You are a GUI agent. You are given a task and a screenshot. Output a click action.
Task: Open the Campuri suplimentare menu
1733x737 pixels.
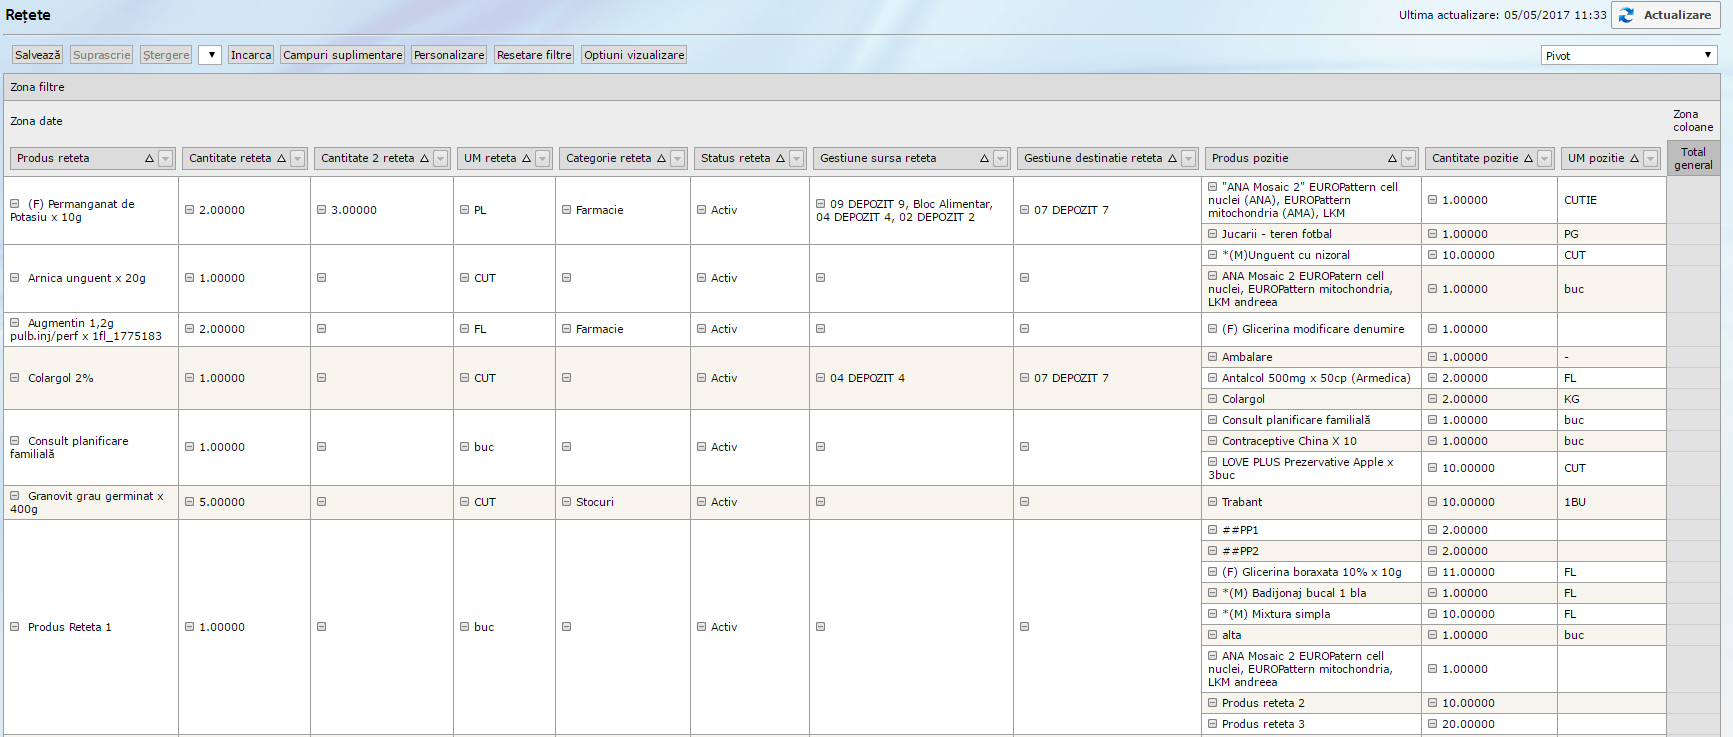(x=342, y=55)
